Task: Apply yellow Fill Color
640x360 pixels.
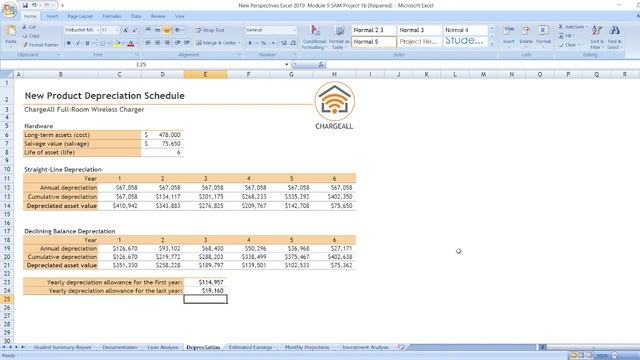Action: [x=117, y=43]
